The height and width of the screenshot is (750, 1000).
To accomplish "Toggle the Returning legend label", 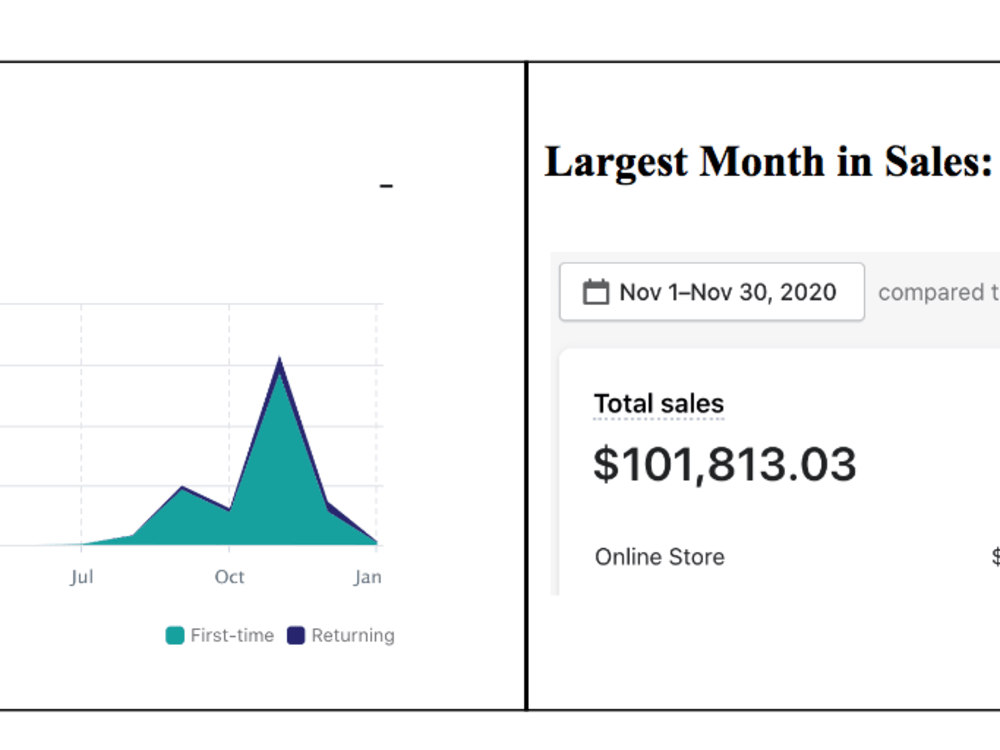I will [x=353, y=635].
